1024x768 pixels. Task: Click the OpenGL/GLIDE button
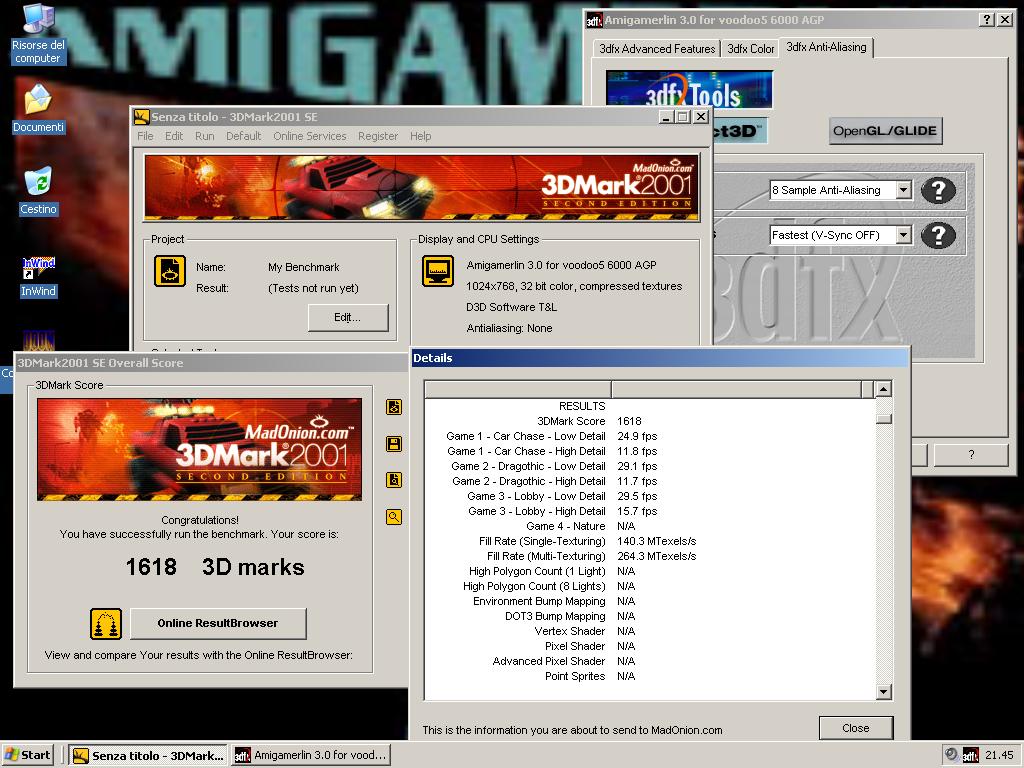click(x=885, y=131)
